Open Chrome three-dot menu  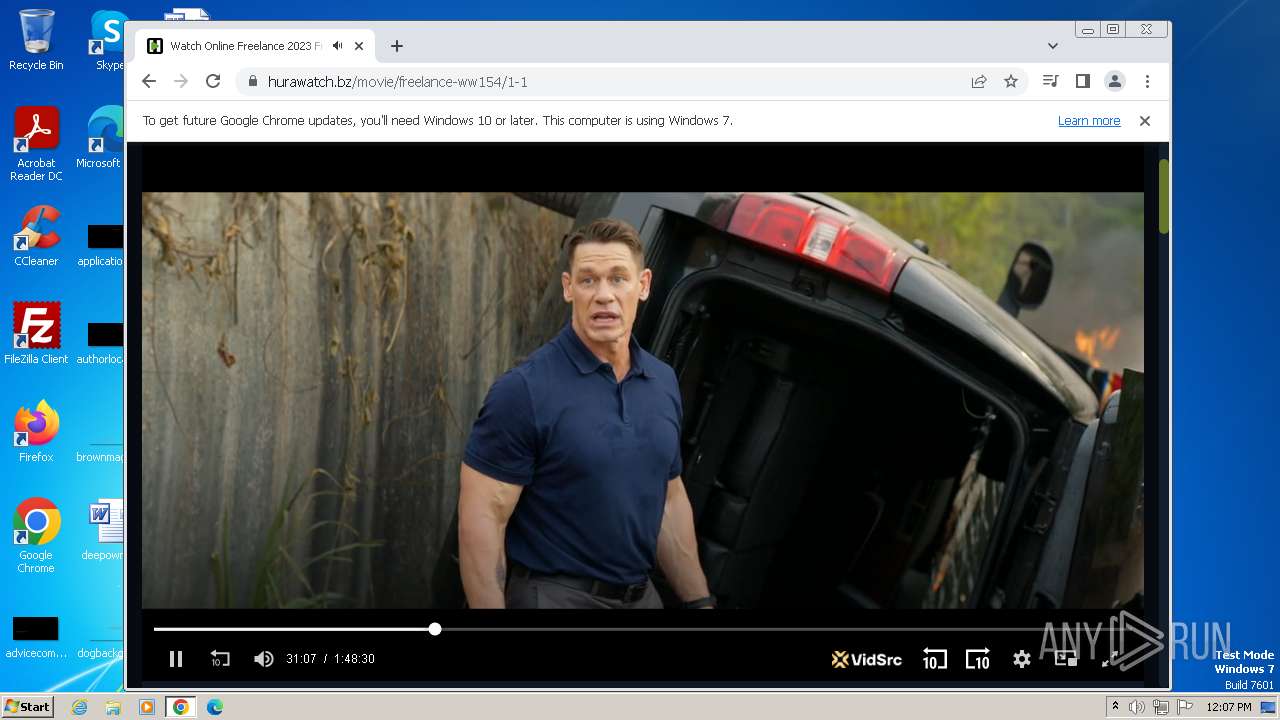[x=1147, y=82]
